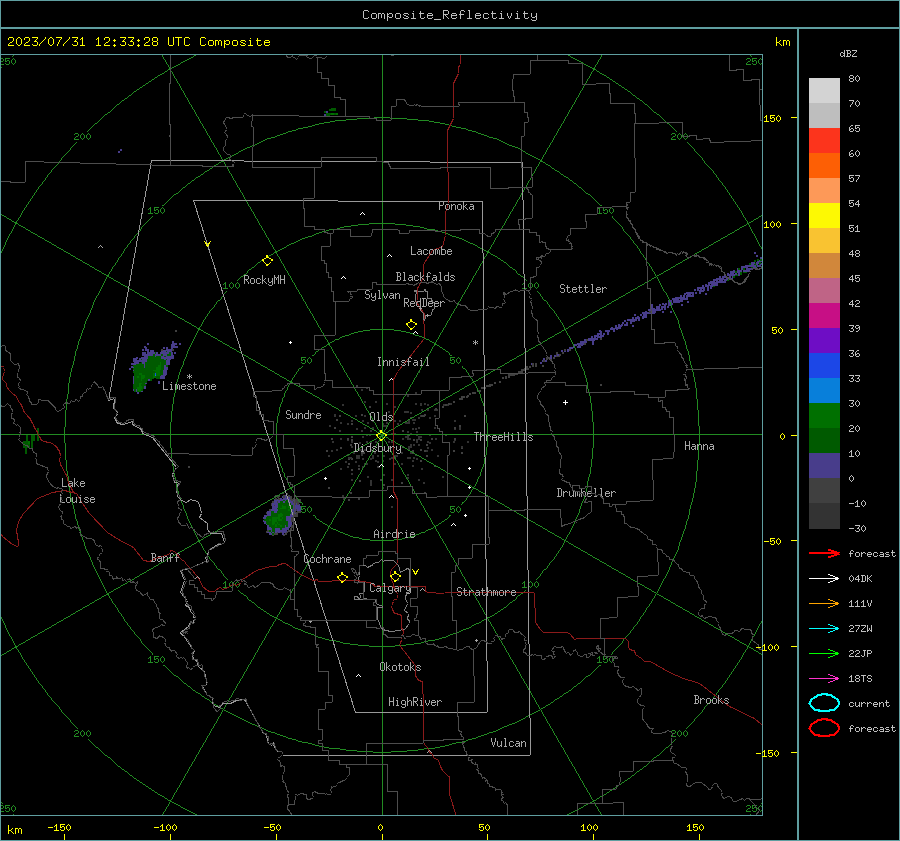
Task: Pick the light blue swatch labeled 33
Action: click(x=824, y=390)
